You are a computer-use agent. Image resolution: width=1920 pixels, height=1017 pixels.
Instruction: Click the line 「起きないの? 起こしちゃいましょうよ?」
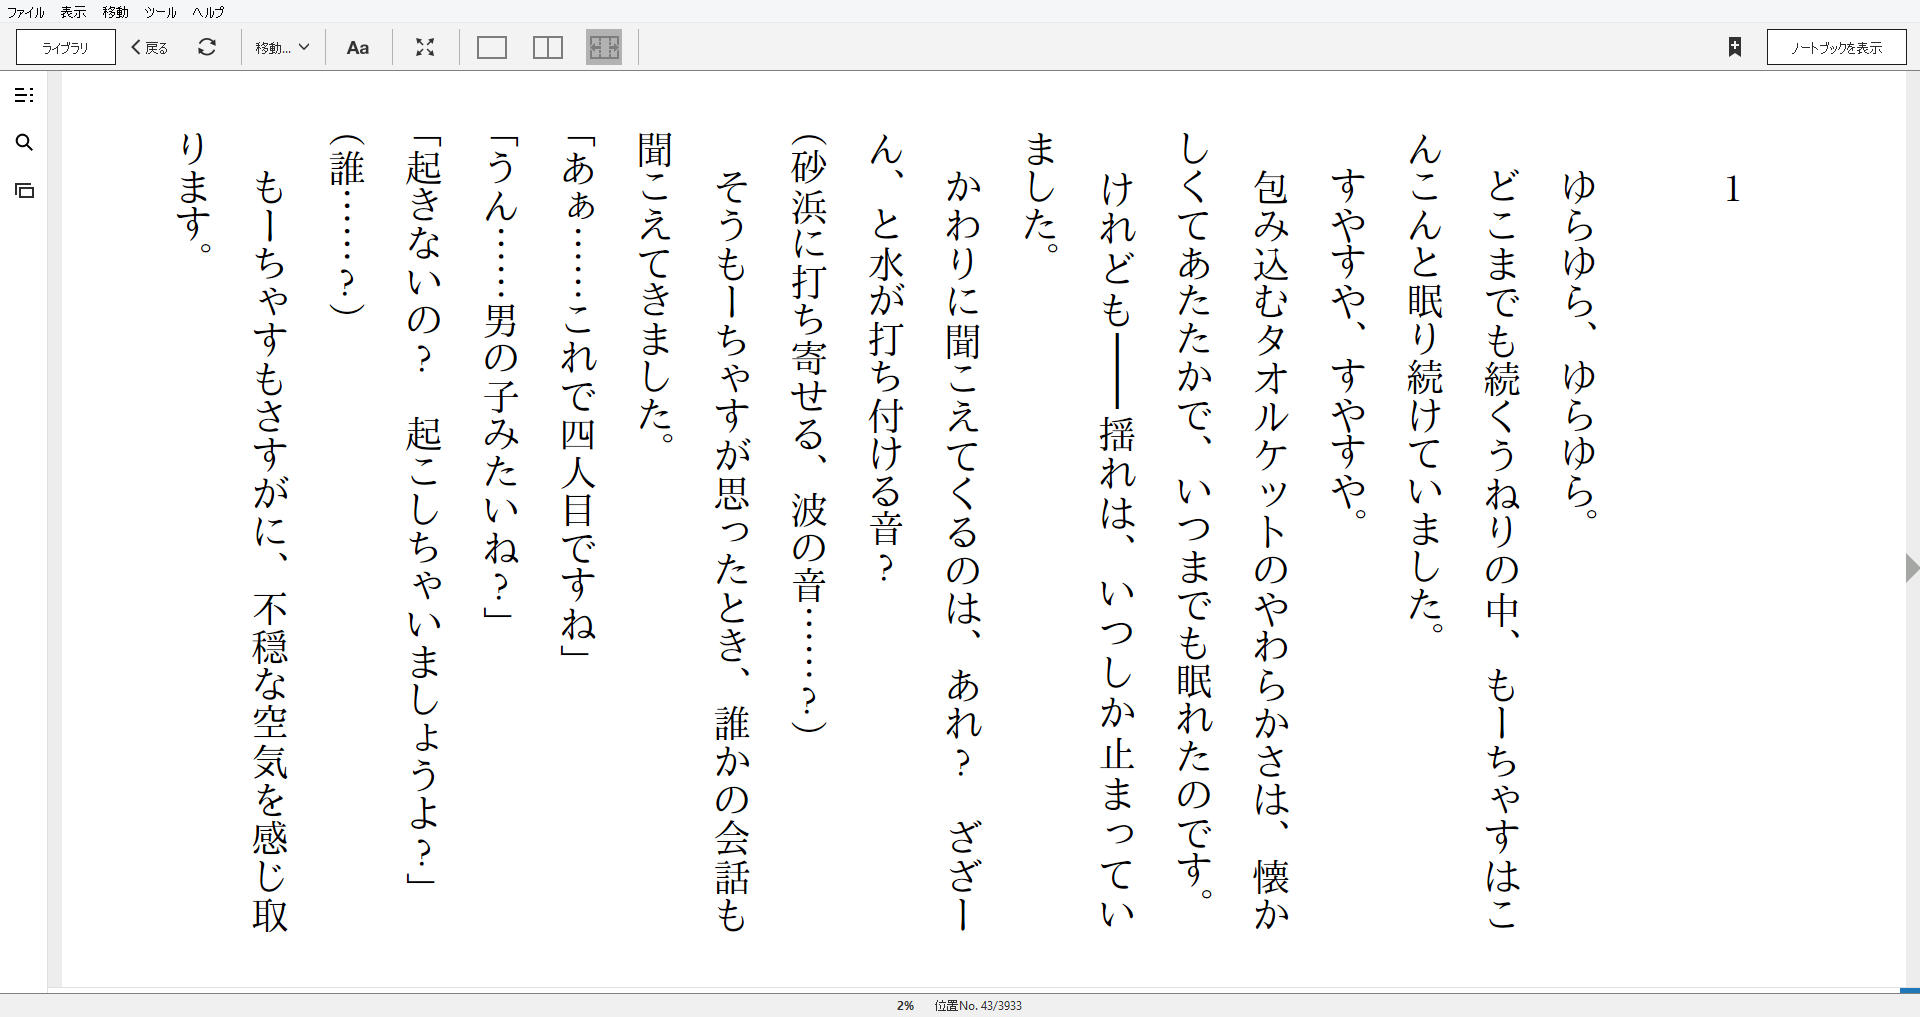[424, 510]
